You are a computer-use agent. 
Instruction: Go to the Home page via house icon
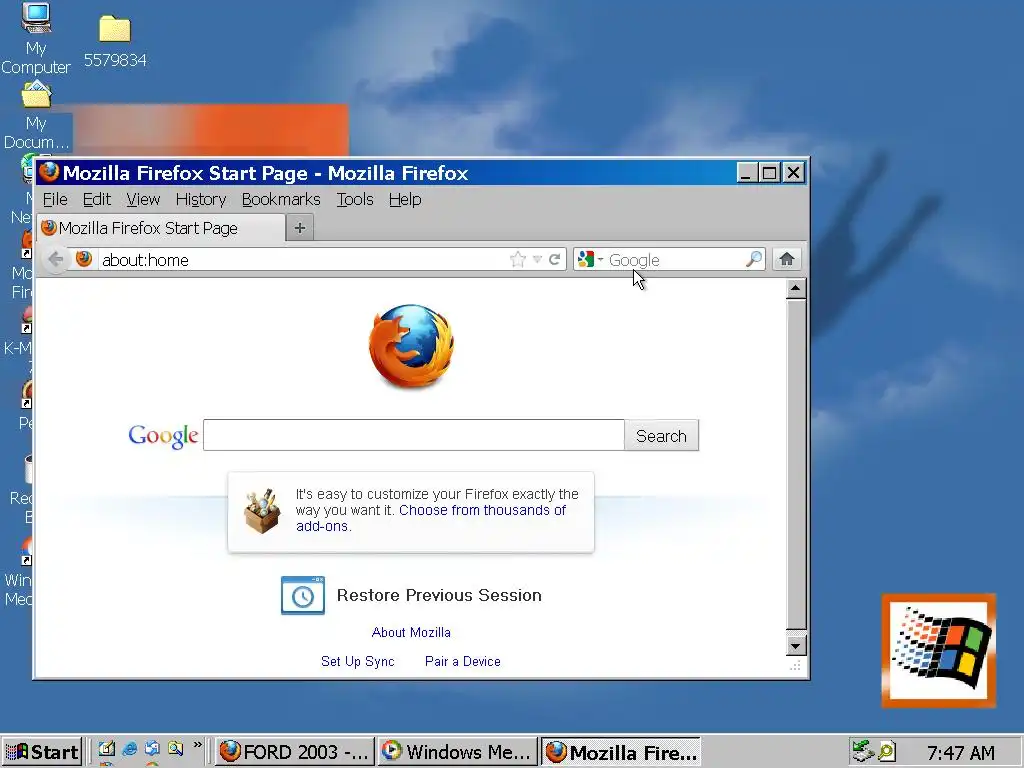(786, 259)
